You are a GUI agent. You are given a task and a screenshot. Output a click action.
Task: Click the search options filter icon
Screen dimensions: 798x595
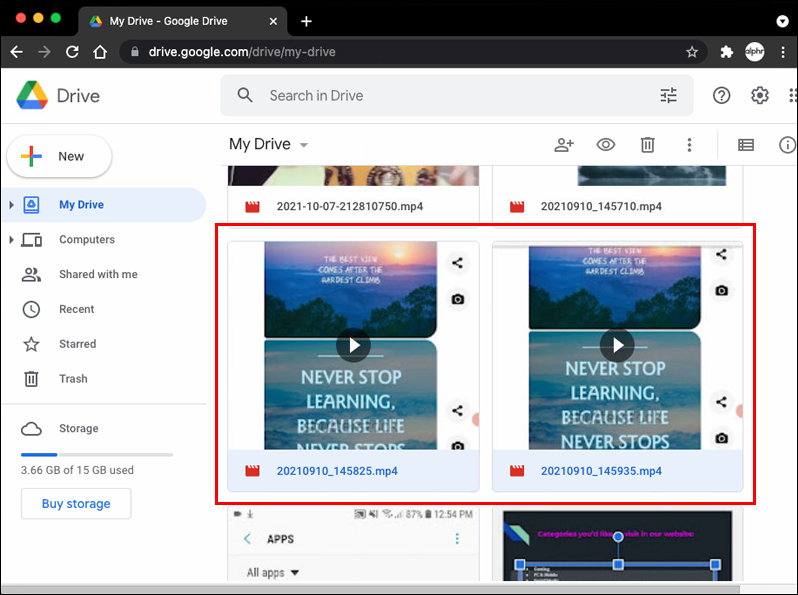[x=668, y=96]
